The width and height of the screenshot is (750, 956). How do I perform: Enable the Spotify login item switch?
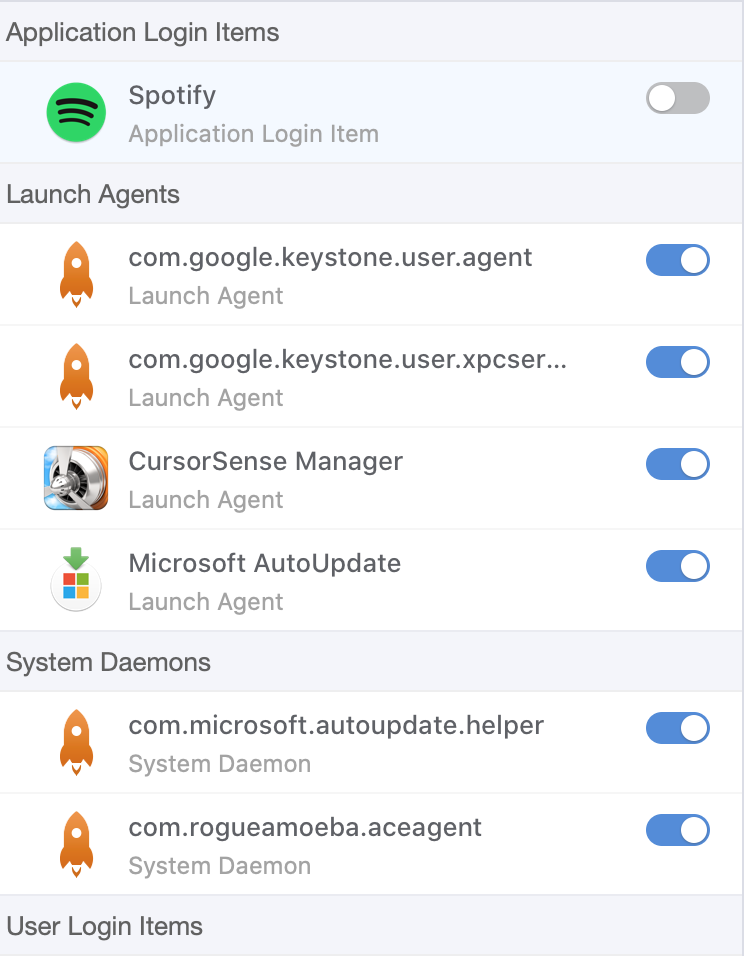(x=677, y=98)
